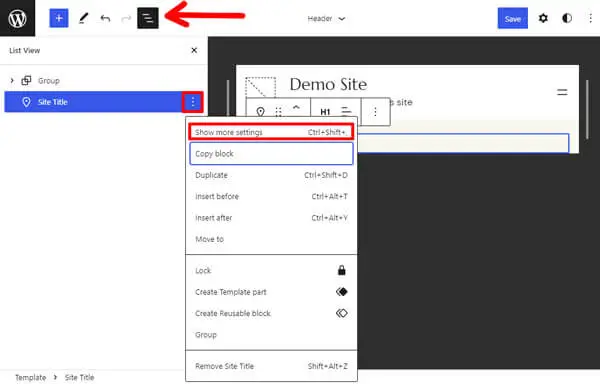Click the Site Title pin icon in List View
Screen dimensions: 600x384
26,102
